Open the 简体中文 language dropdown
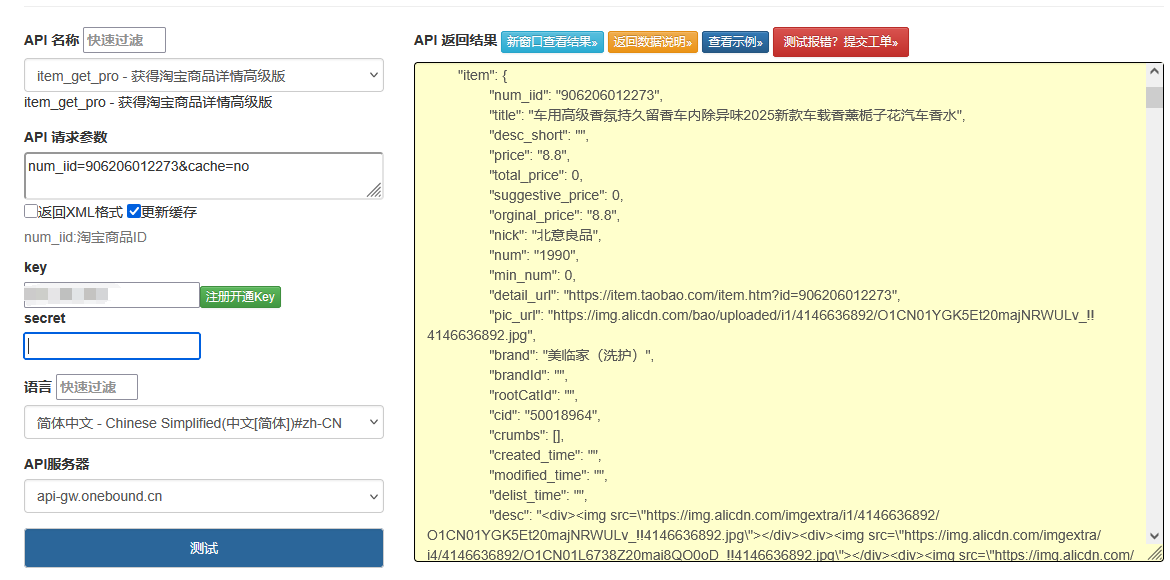The width and height of the screenshot is (1170, 580). click(x=204, y=422)
